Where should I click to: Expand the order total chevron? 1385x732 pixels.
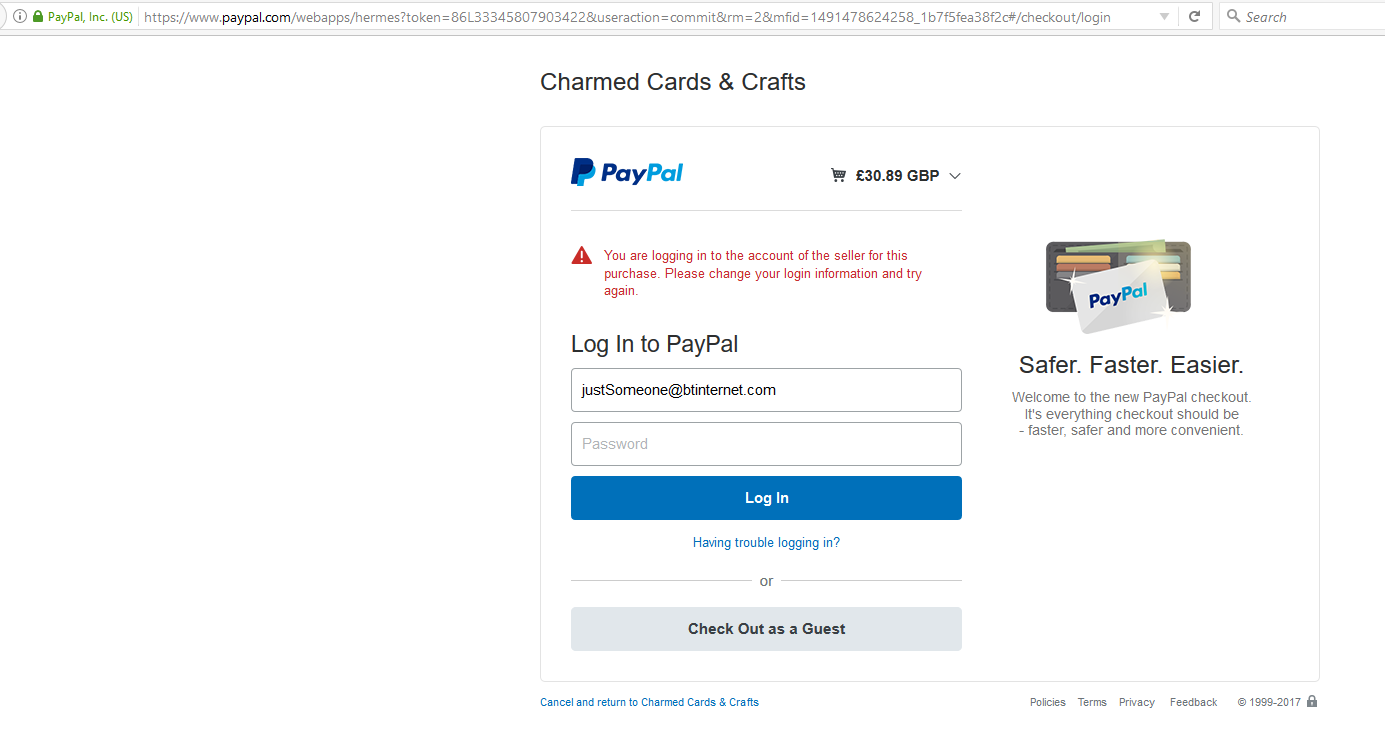(x=955, y=176)
